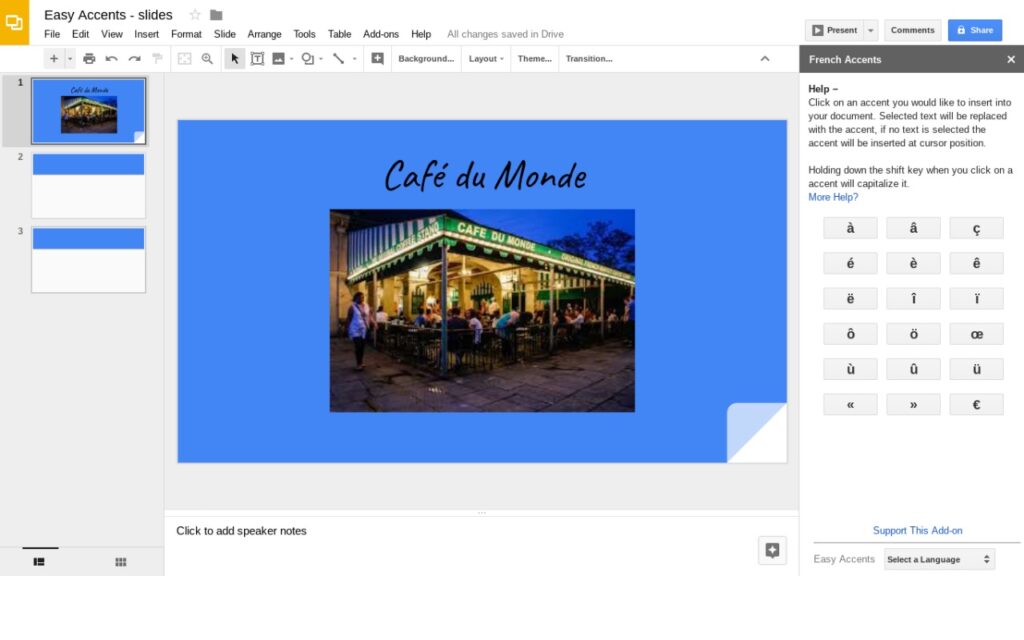Viewport: 1024px width, 640px height.
Task: Undo the last action
Action: pyautogui.click(x=112, y=58)
